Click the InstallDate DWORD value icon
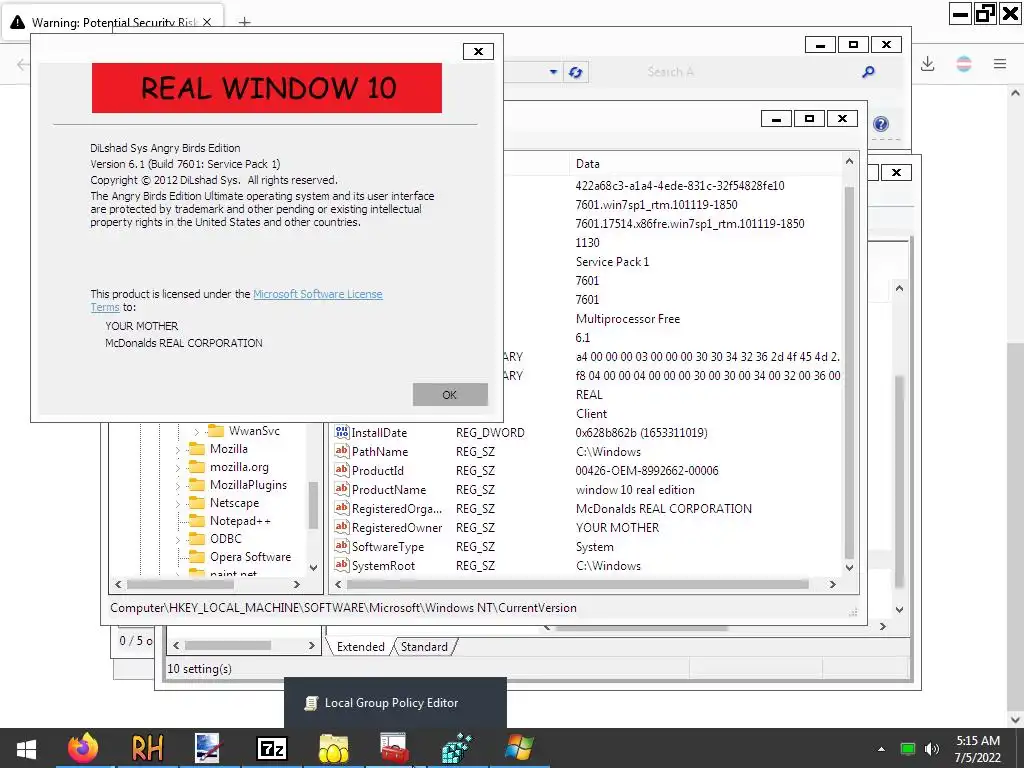Image resolution: width=1024 pixels, height=768 pixels. click(342, 432)
